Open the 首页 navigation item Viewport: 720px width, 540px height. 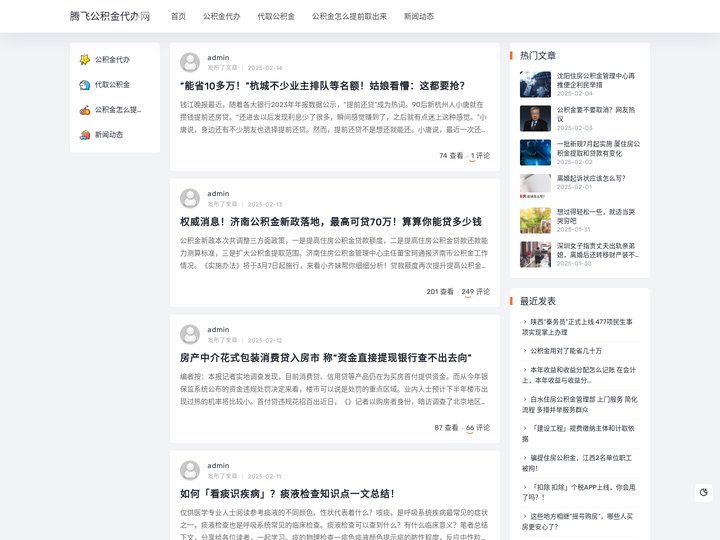(x=178, y=17)
